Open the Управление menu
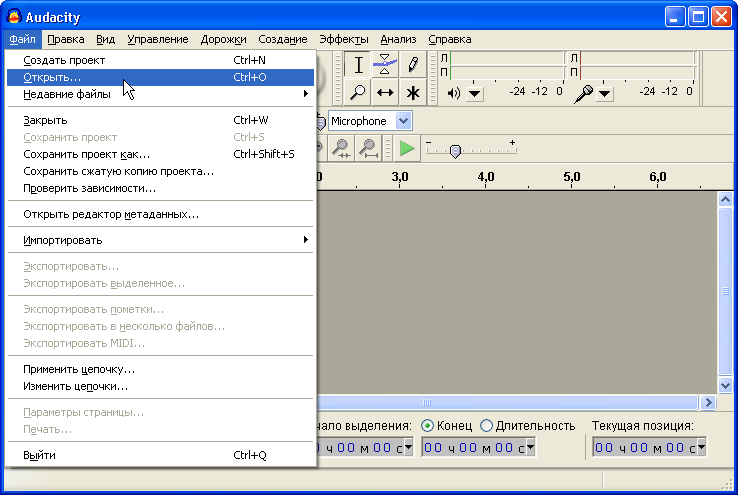Screen dimensions: 738x495 158,40
